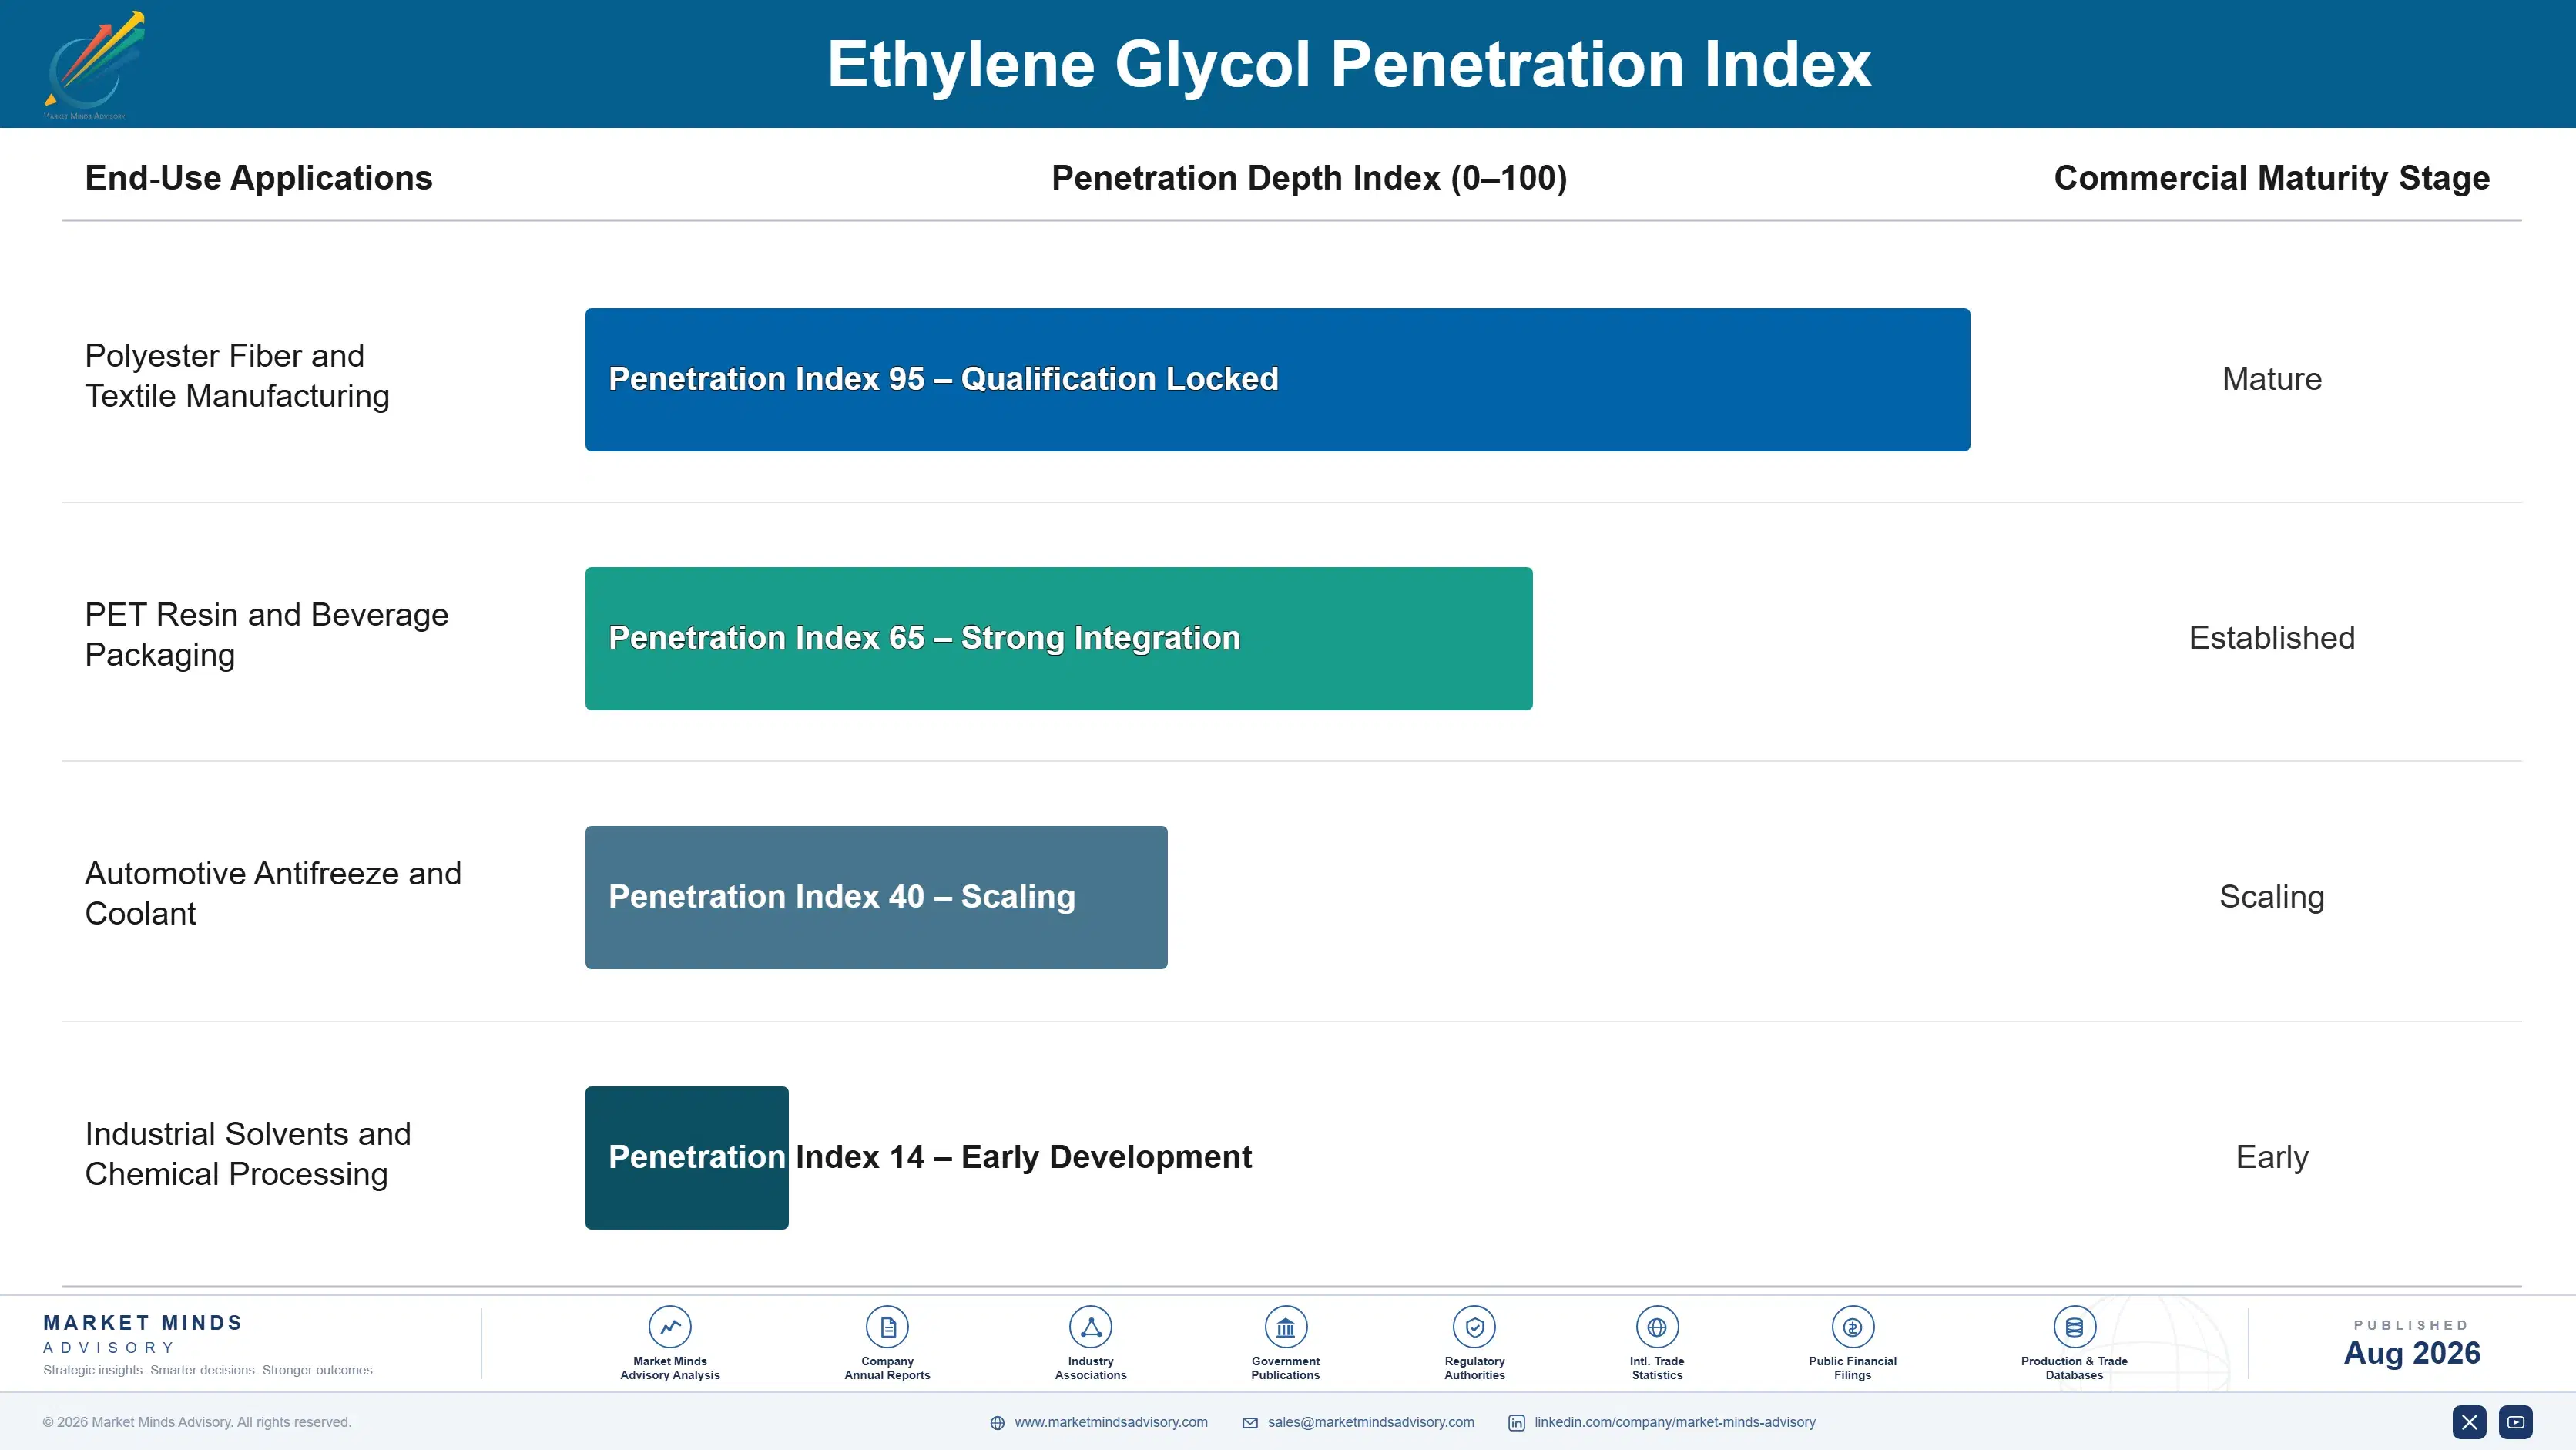This screenshot has height=1450, width=2576.
Task: Click the 'Early' maturity stage value
Action: click(2272, 1157)
